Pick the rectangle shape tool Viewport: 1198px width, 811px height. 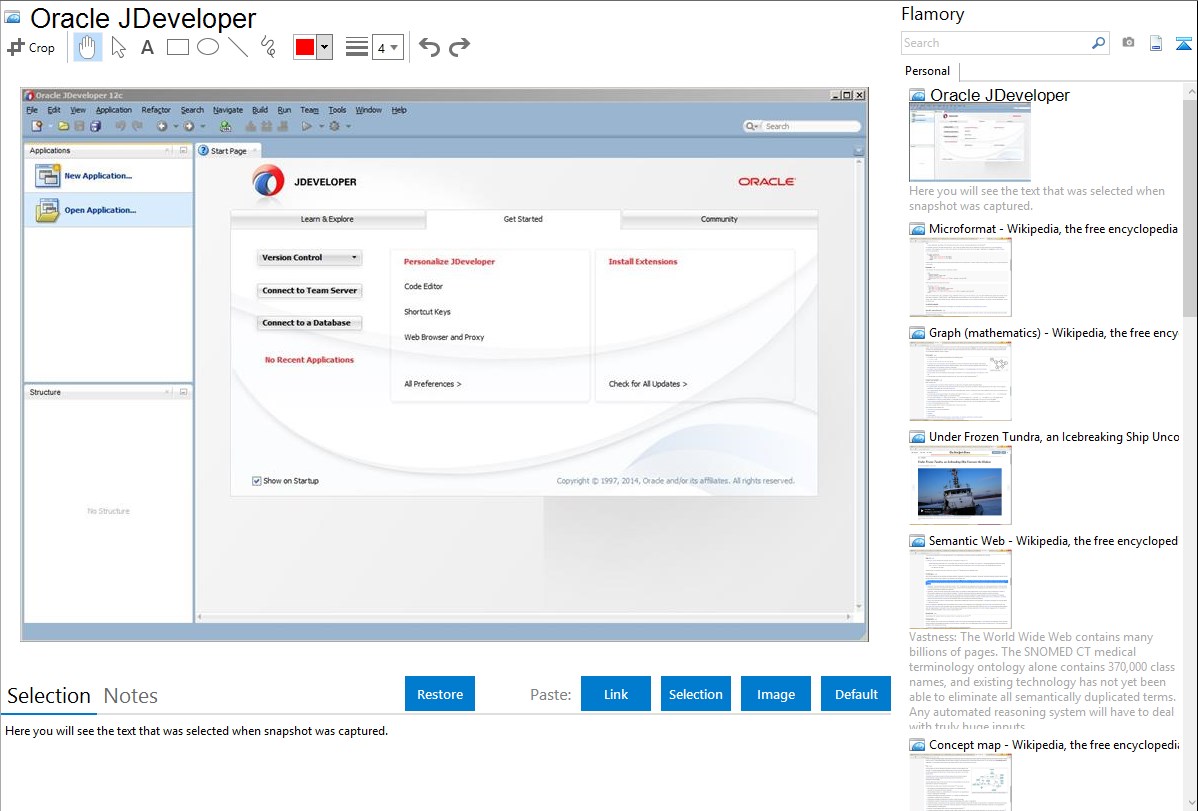click(x=178, y=47)
